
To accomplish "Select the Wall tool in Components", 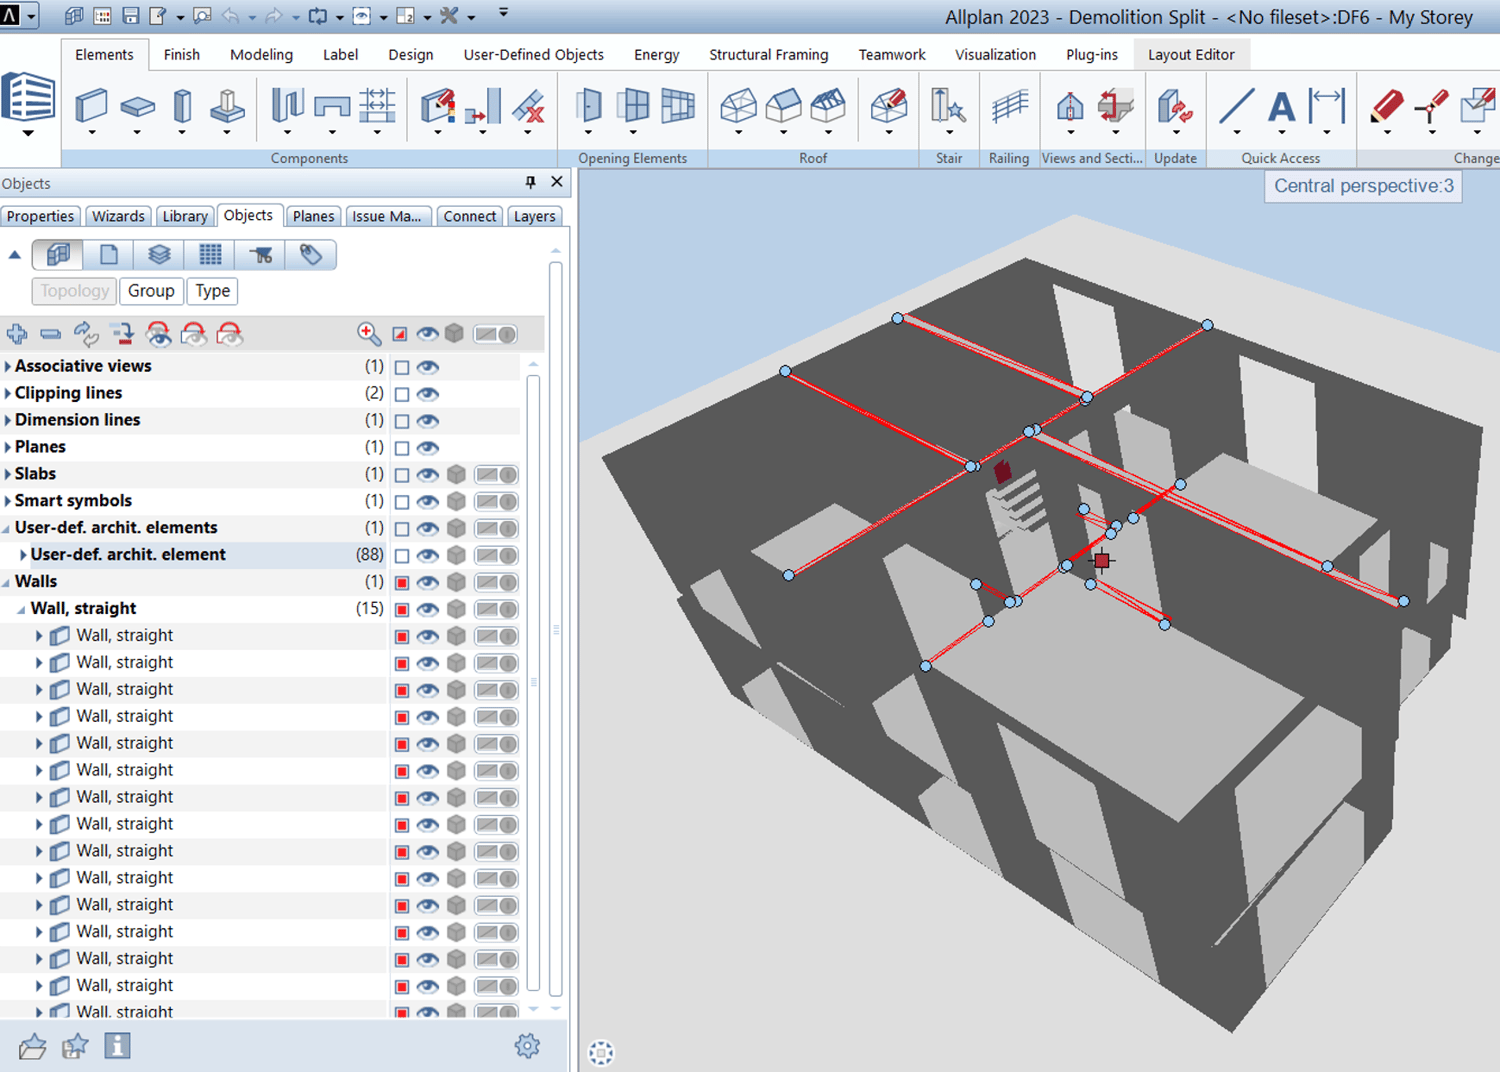I will coord(91,105).
